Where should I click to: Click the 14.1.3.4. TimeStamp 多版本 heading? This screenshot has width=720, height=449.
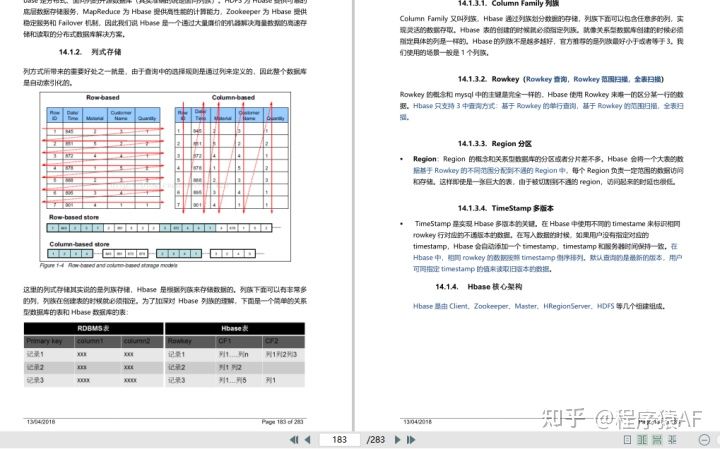pos(506,208)
